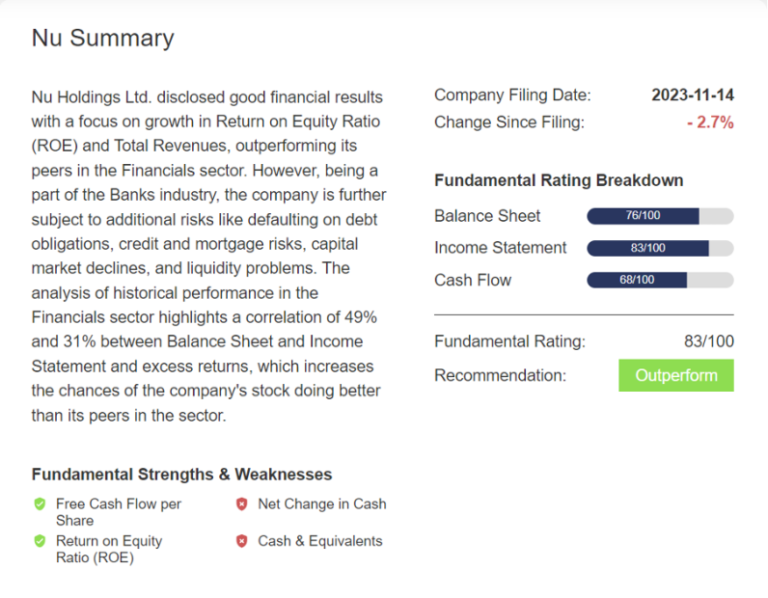Screen dimensions: 768x598
Task: Select the Balance Sheet label text
Action: [487, 216]
